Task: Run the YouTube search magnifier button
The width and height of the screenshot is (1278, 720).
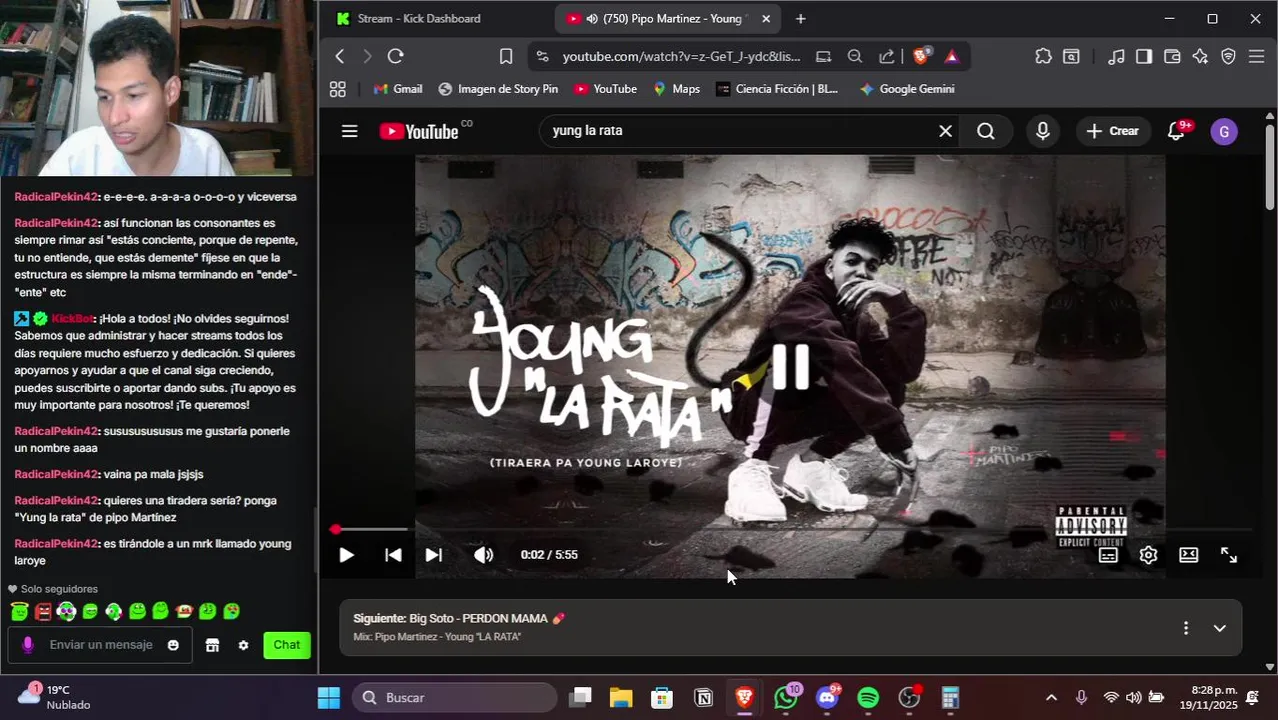Action: (x=986, y=131)
